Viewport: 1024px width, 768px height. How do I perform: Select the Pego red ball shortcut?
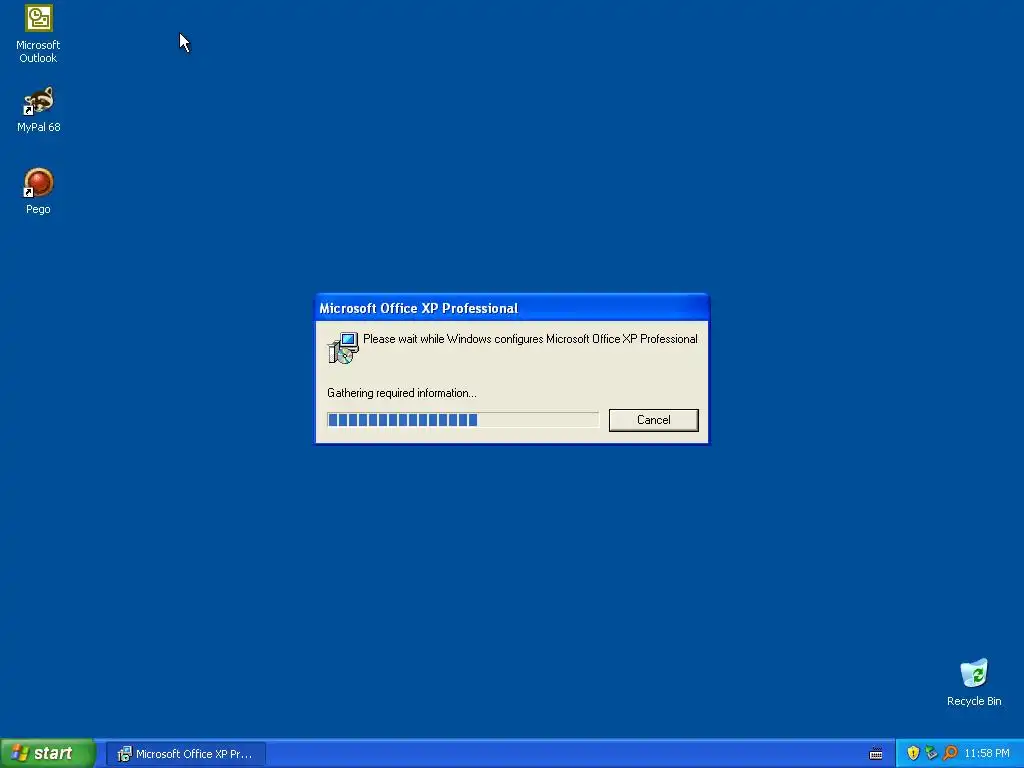pos(38,191)
